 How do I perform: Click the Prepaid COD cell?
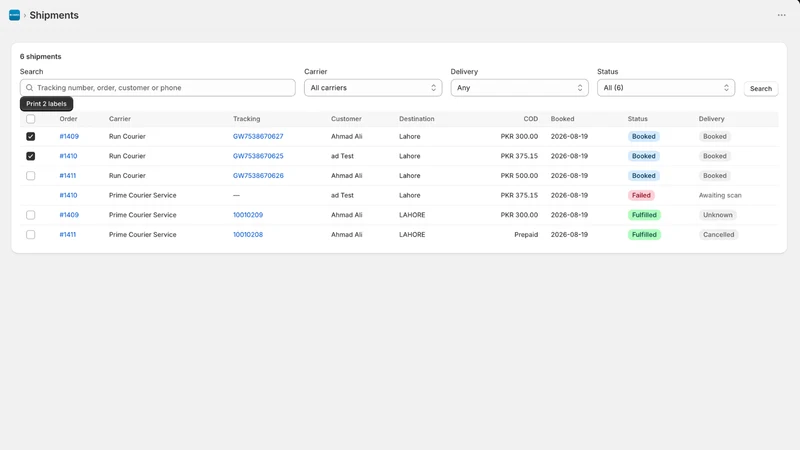(526, 235)
